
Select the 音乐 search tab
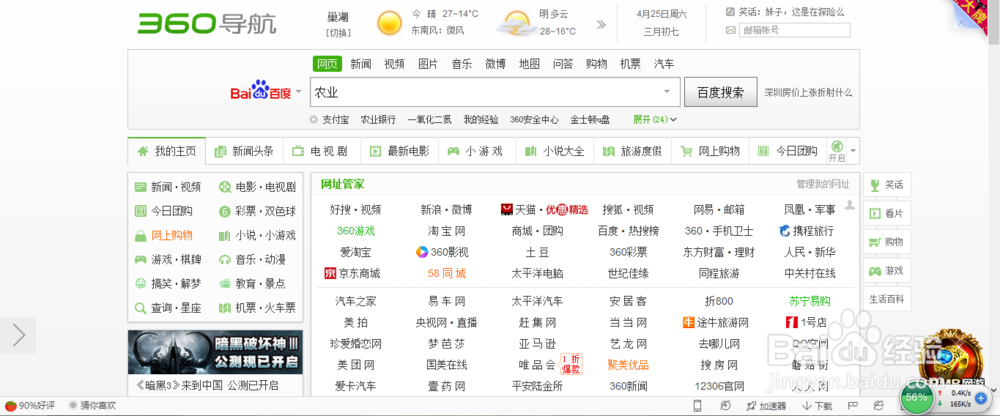pos(462,64)
